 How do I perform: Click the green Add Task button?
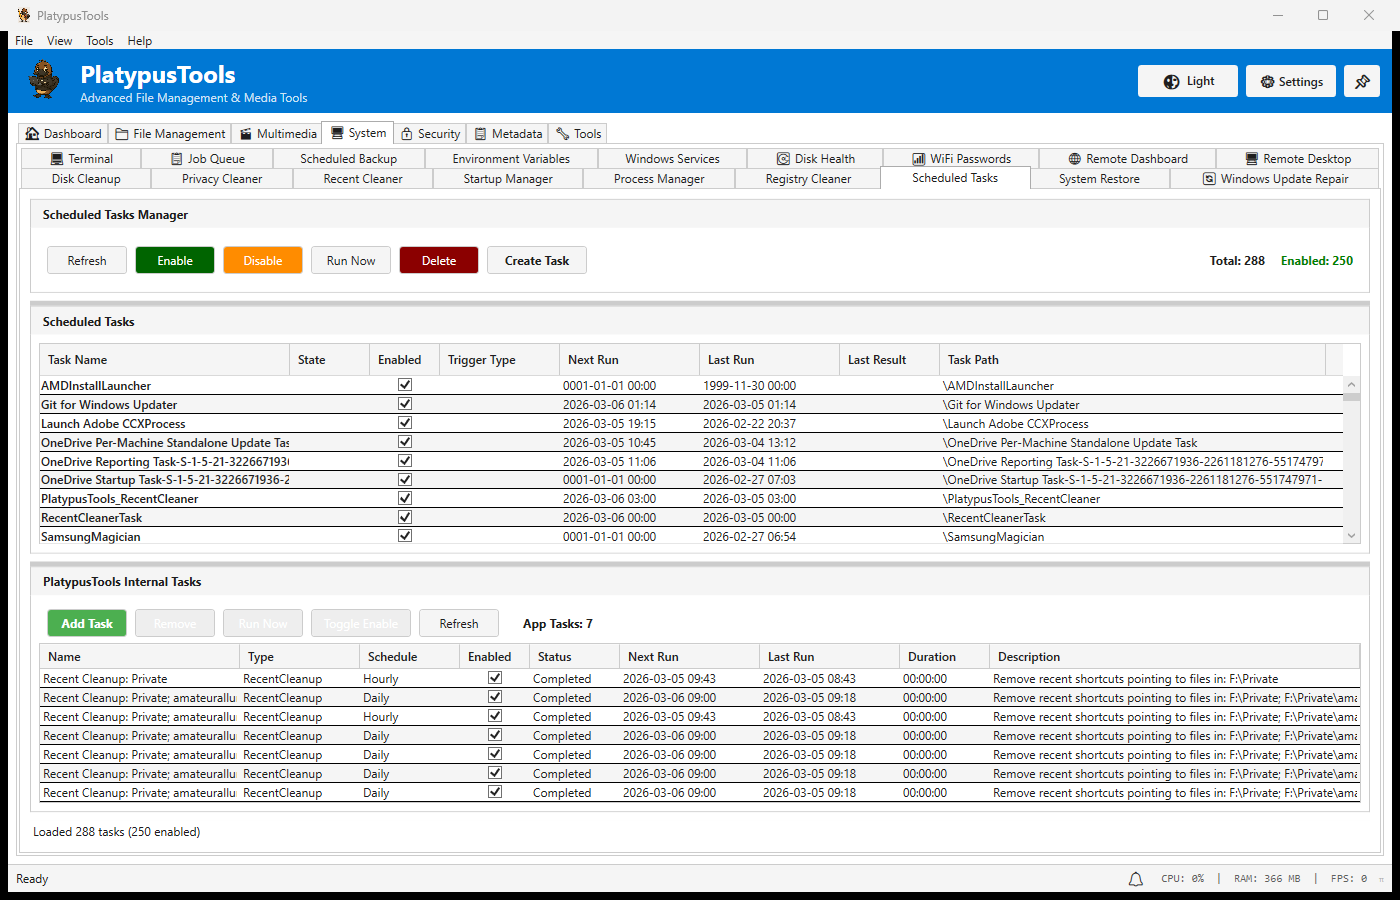point(87,624)
